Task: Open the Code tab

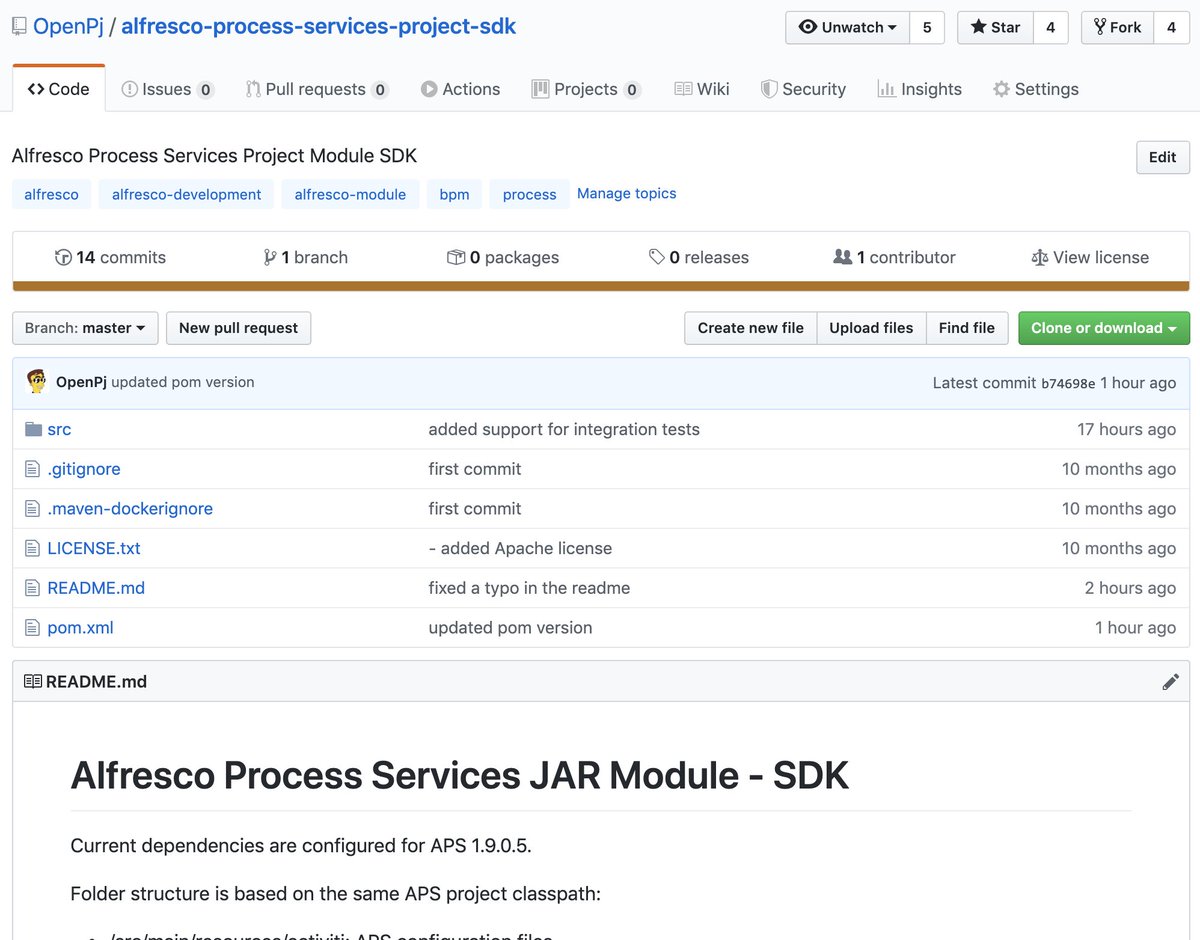Action: [x=58, y=89]
